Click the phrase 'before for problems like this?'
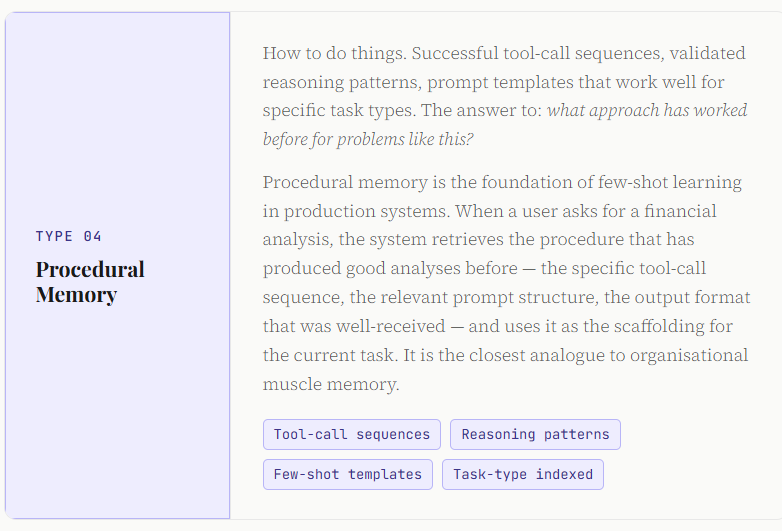782x531 pixels. point(368,139)
